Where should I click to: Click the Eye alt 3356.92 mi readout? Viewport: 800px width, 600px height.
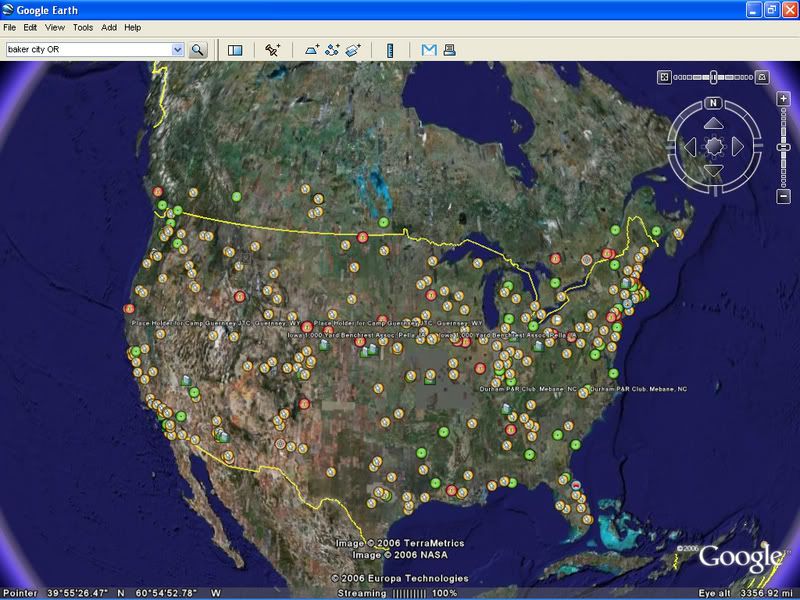[x=746, y=593]
